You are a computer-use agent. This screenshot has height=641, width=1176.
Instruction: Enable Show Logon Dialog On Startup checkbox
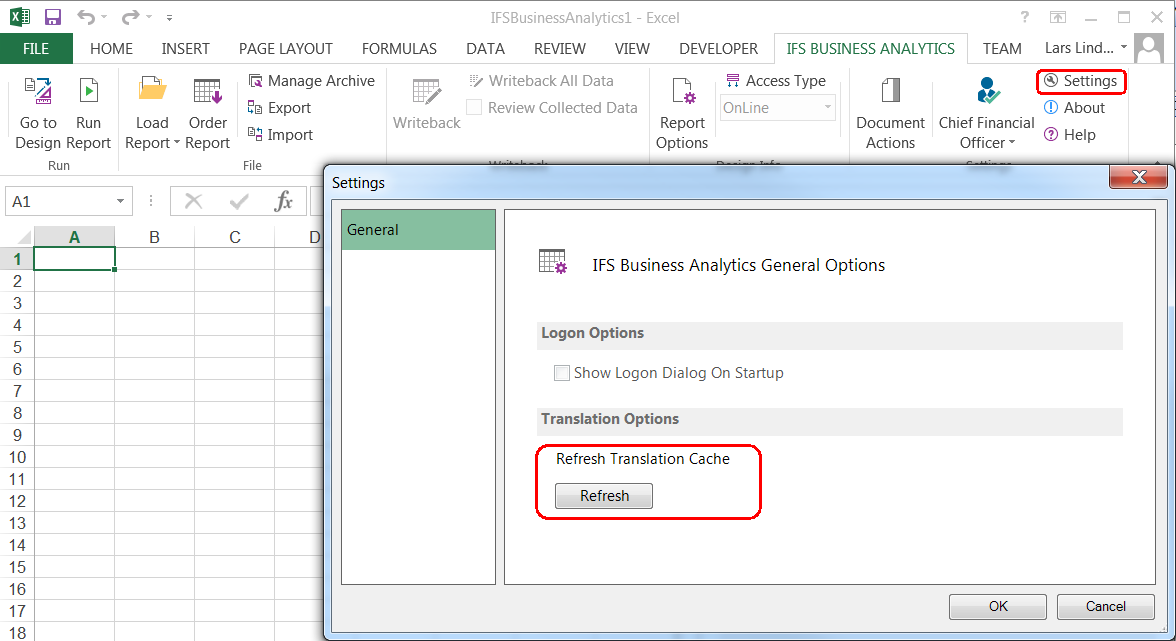point(562,373)
